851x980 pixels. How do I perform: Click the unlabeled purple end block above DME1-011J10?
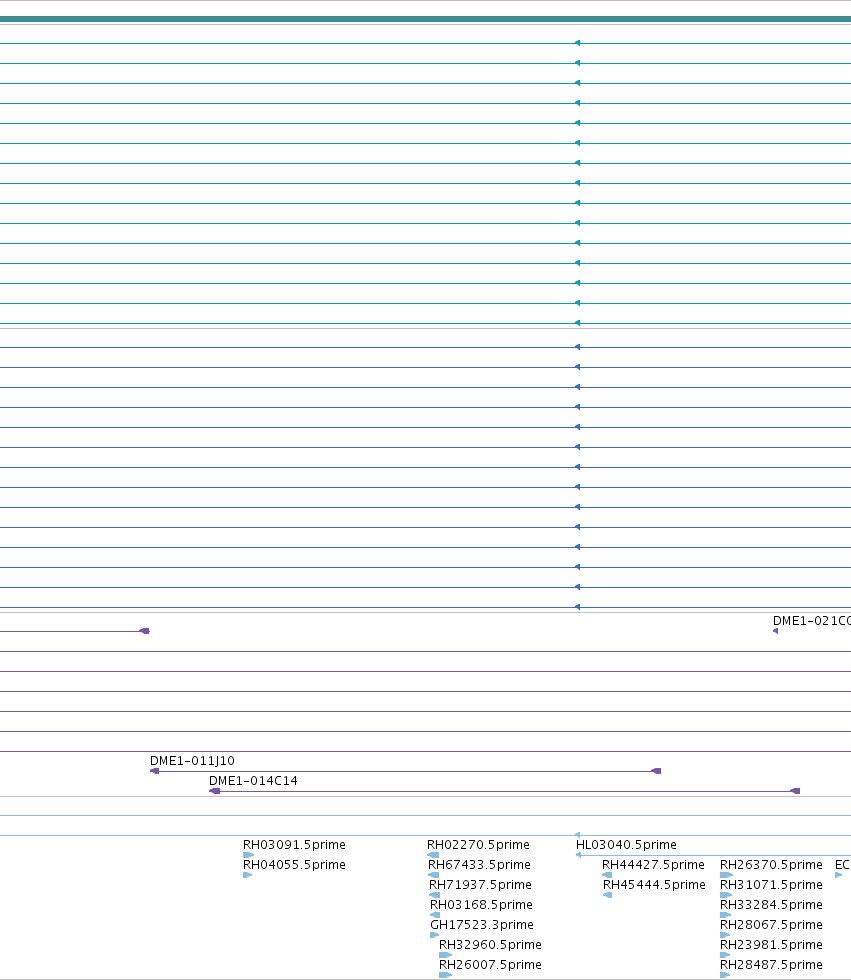[144, 631]
